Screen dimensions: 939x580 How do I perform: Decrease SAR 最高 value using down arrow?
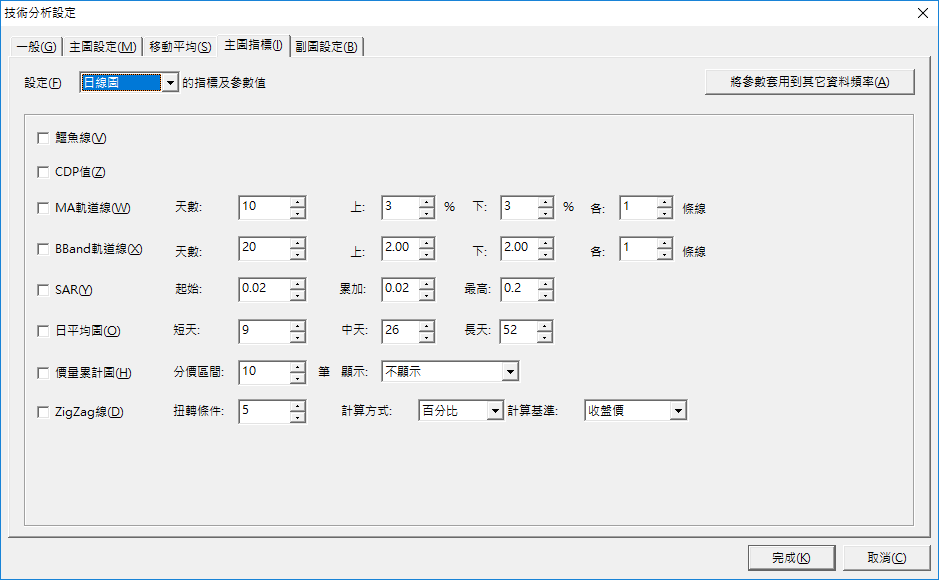tap(545, 295)
